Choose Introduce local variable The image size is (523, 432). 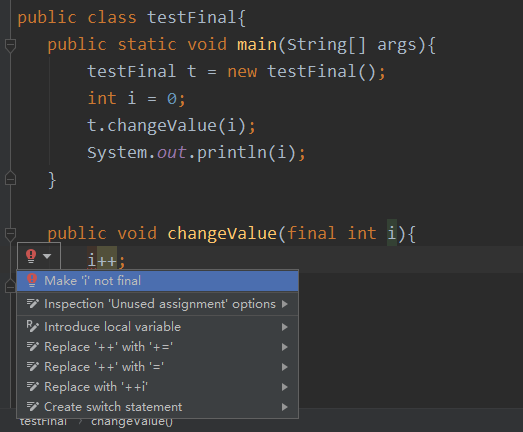click(x=157, y=327)
